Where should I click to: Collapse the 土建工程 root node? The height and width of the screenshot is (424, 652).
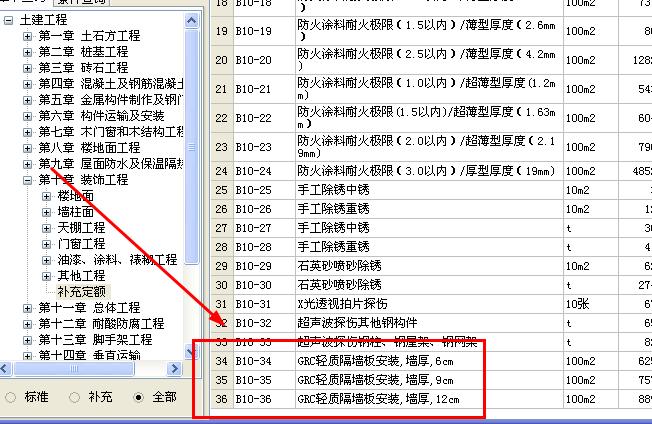tap(8, 20)
